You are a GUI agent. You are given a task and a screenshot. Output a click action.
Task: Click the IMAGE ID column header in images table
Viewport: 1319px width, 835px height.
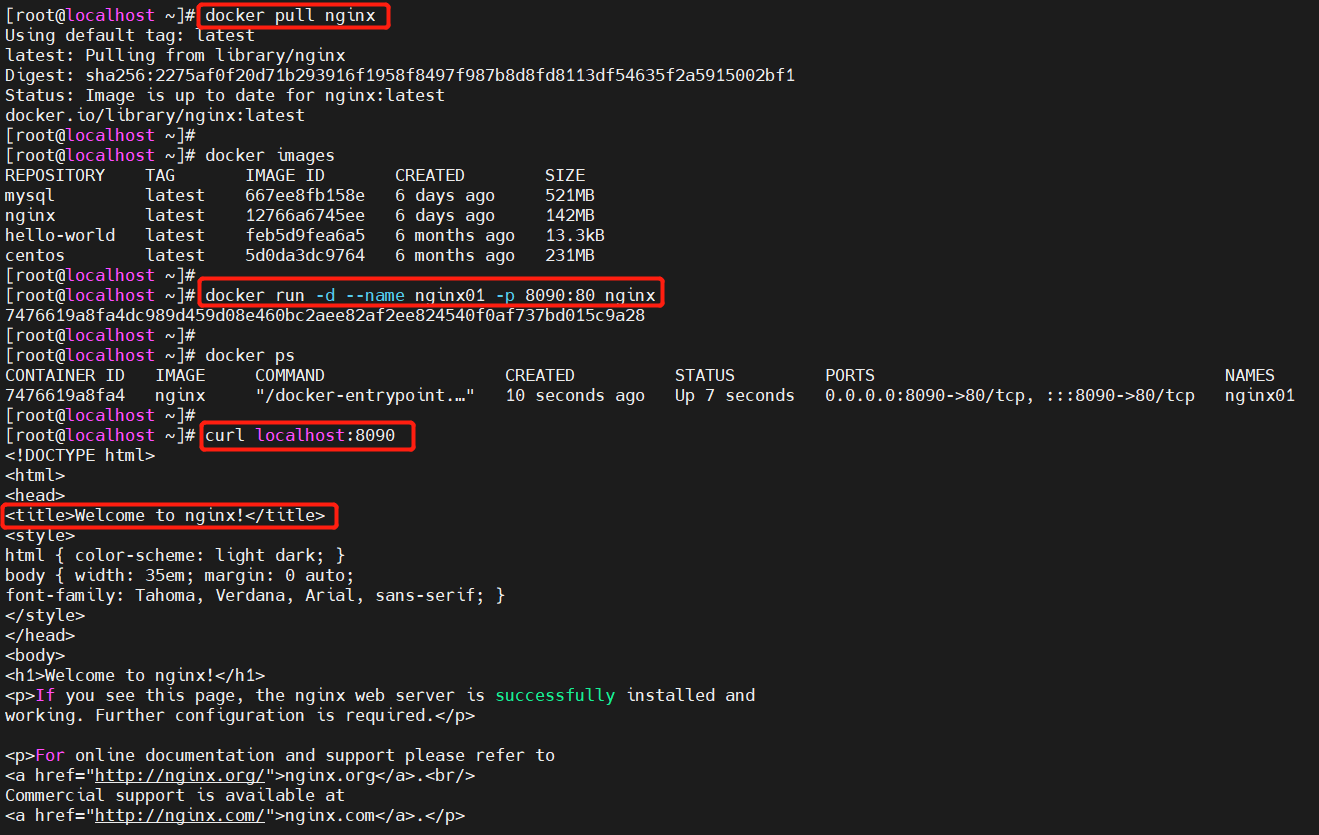pos(285,175)
